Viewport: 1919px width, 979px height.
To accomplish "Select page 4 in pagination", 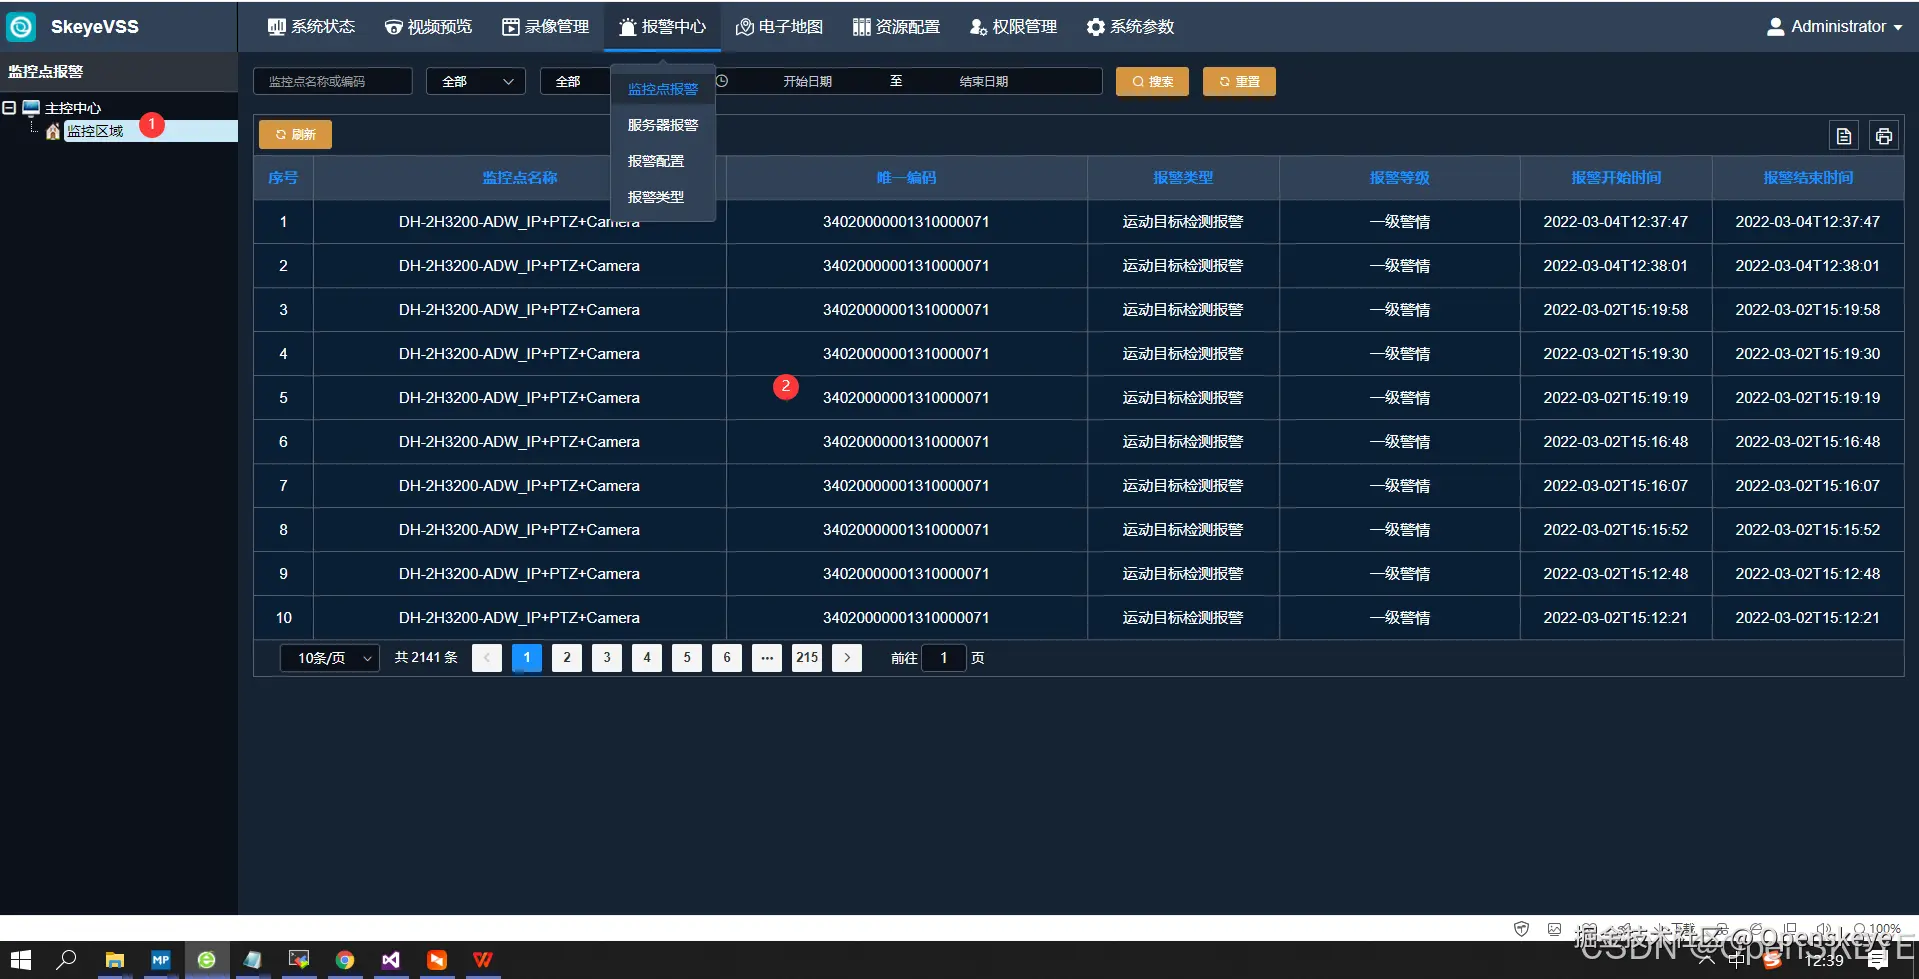I will point(647,658).
